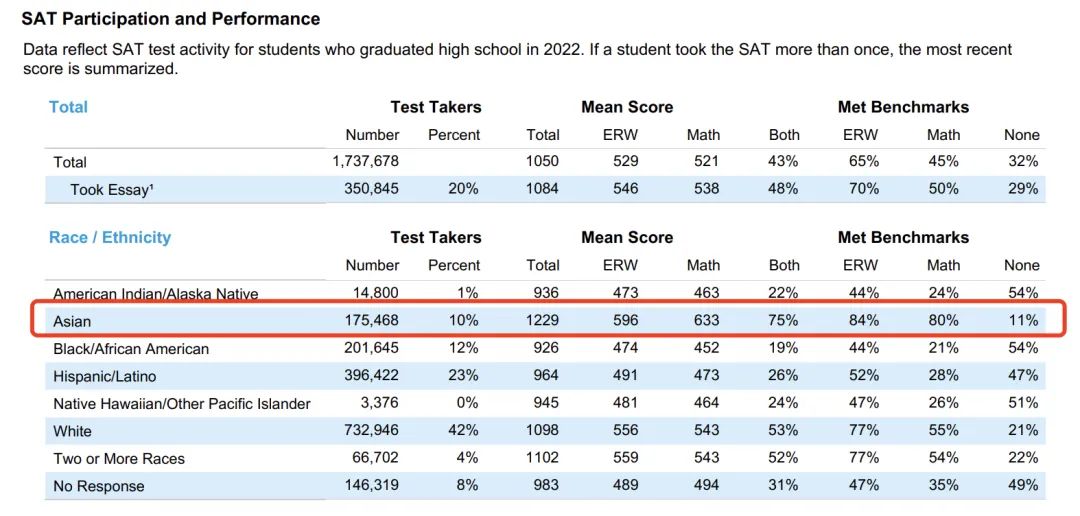
Task: Click the Asian Math mean score 633
Action: (x=703, y=321)
